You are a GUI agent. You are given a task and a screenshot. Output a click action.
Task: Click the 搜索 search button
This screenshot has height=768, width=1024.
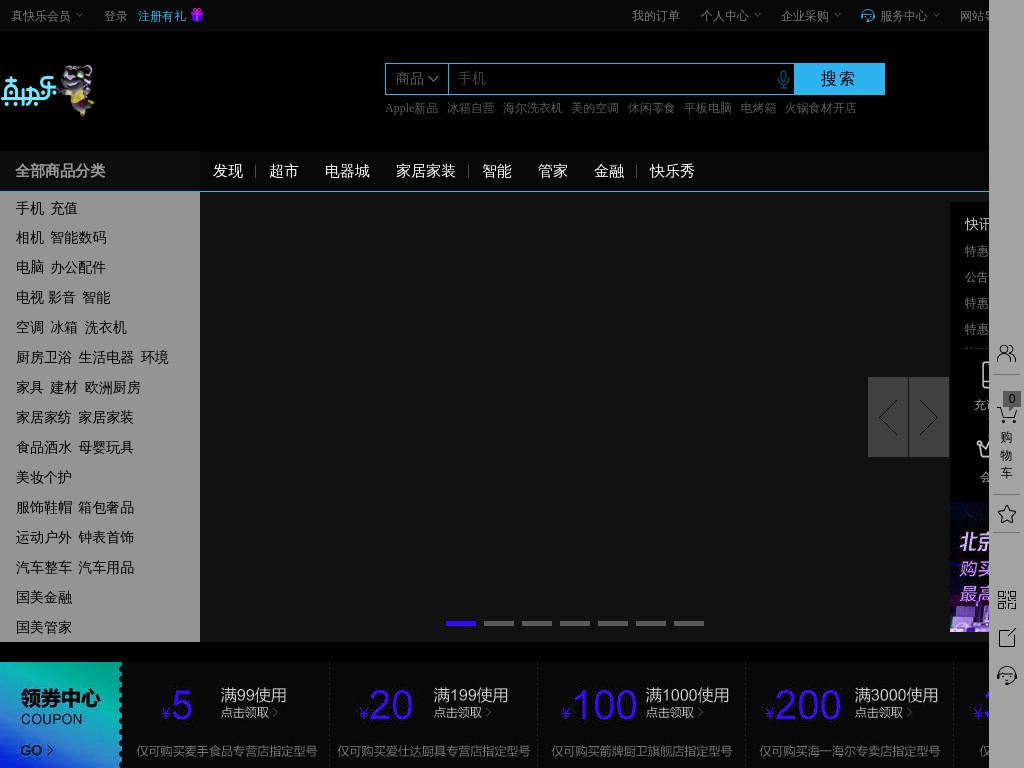click(x=839, y=79)
